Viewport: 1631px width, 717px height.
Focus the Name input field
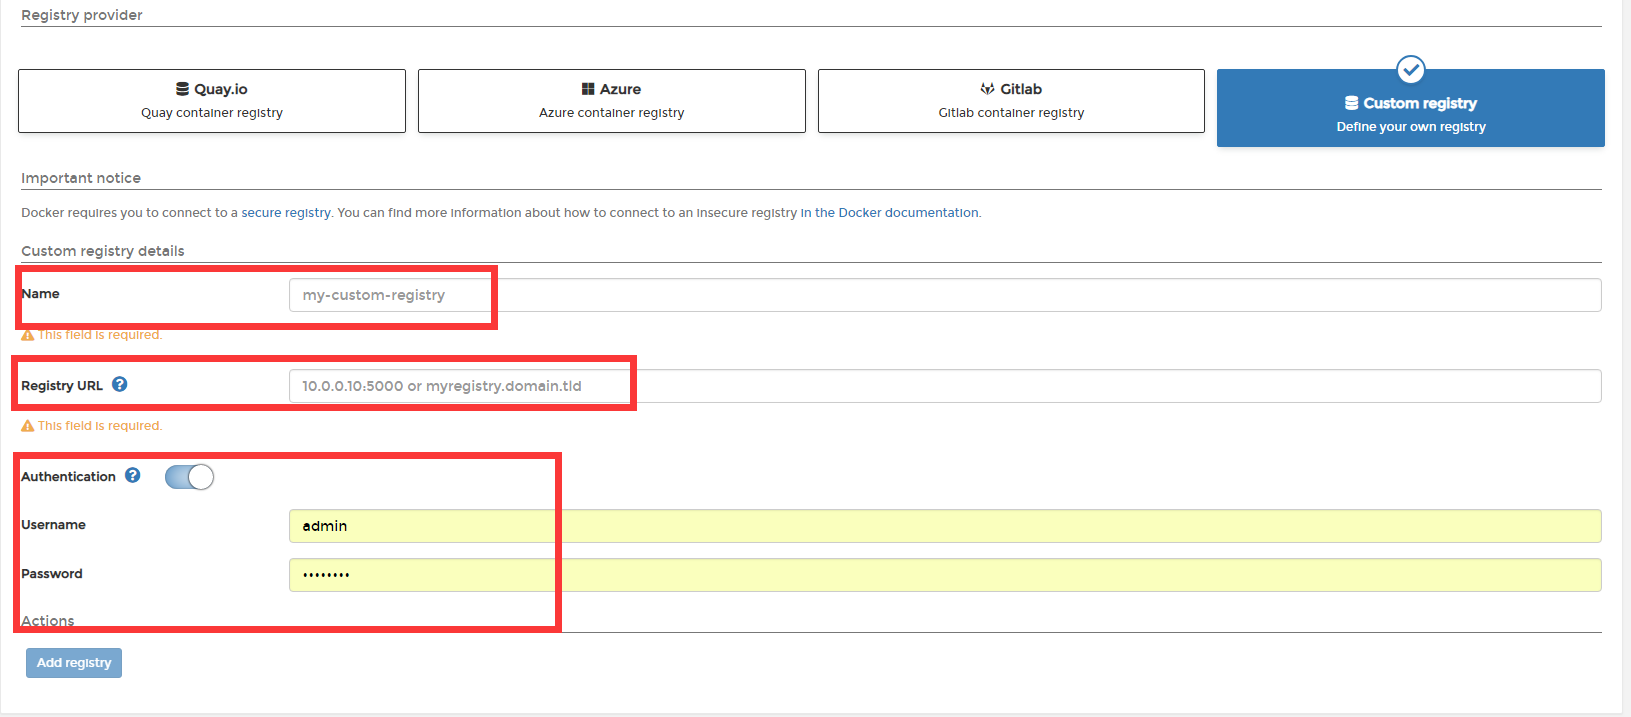point(945,295)
